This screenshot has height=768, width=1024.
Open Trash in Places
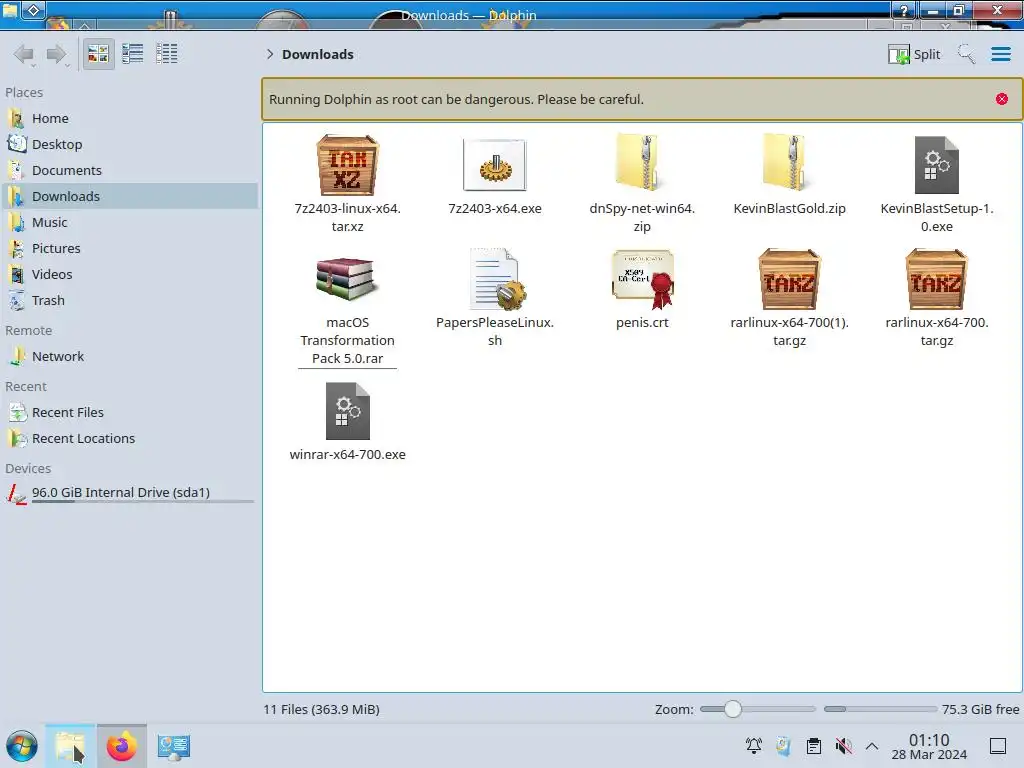[x=129, y=301]
